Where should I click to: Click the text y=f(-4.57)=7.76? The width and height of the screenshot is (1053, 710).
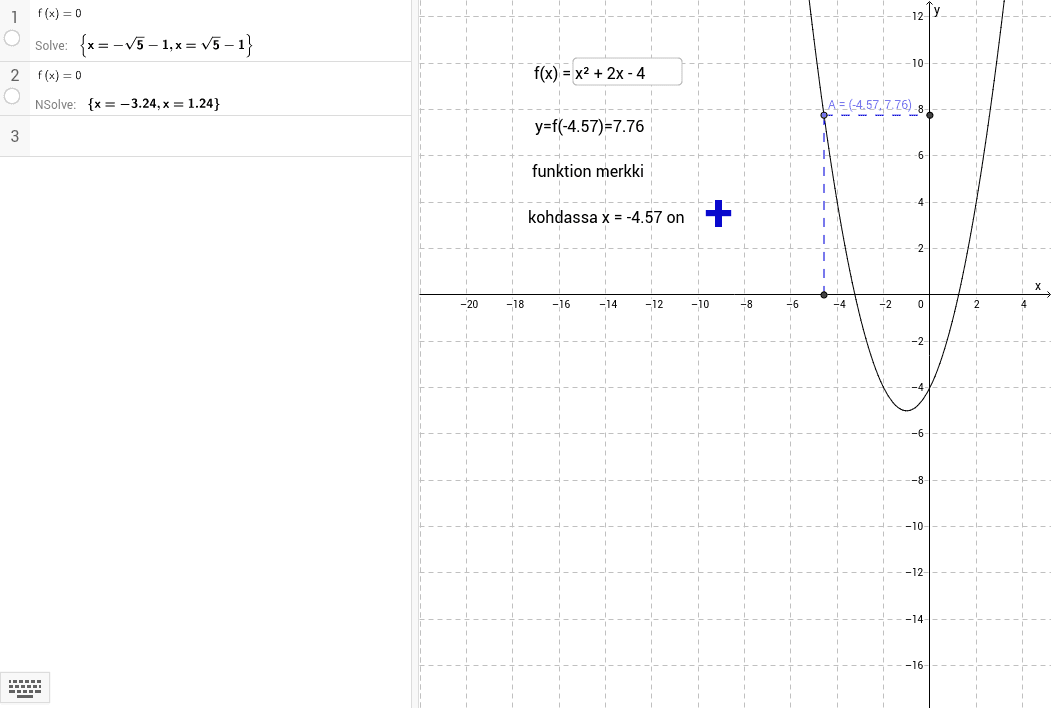[590, 126]
